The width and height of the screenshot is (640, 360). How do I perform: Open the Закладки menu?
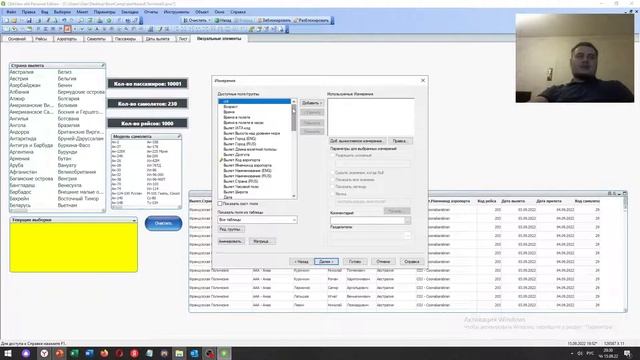(x=130, y=12)
